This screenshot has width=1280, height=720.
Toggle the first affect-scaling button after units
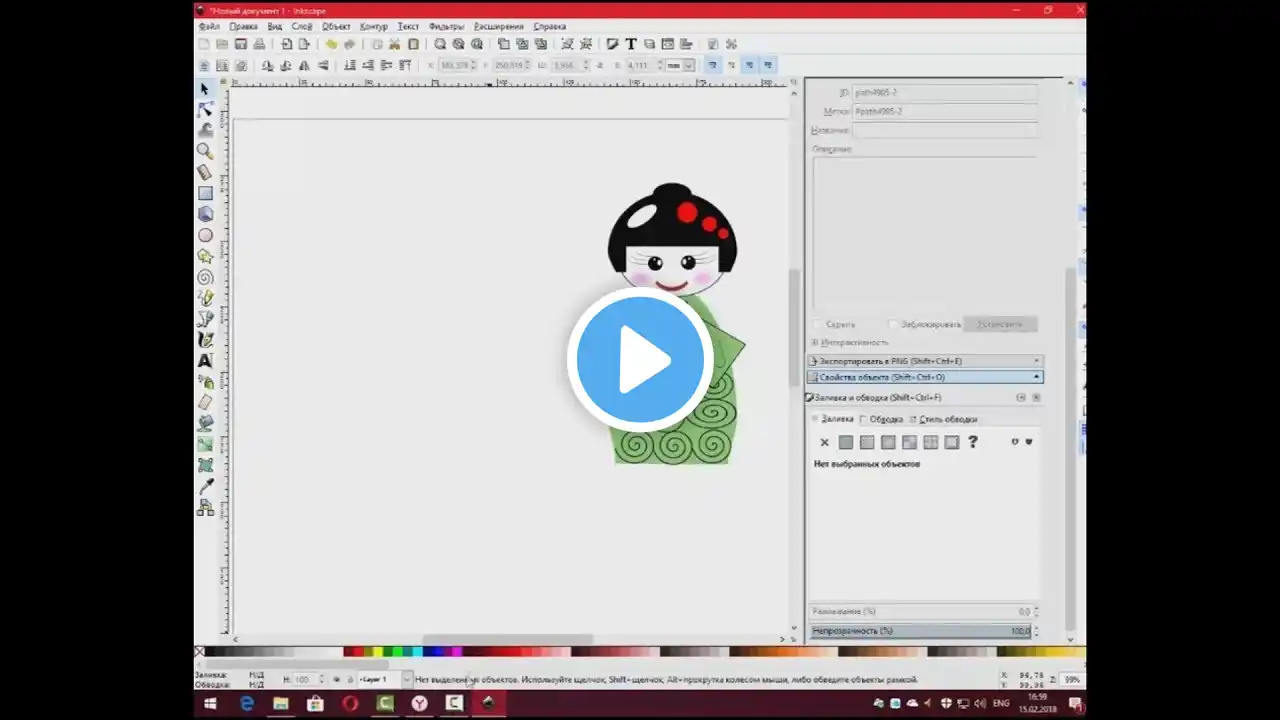713,65
